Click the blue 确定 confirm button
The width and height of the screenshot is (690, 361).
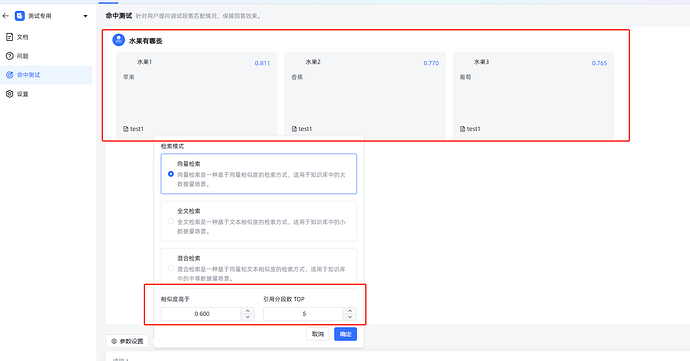[x=345, y=334]
